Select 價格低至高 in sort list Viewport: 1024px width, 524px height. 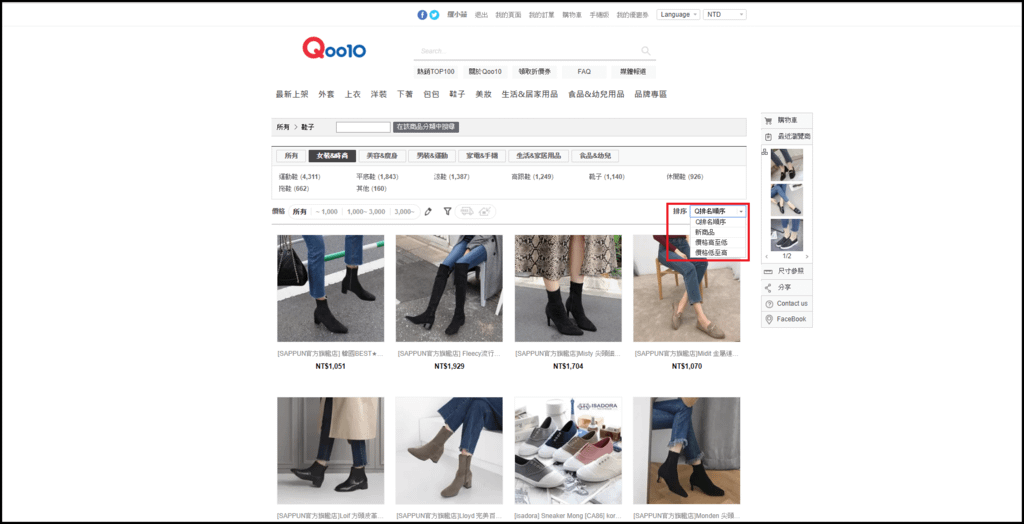pyautogui.click(x=718, y=252)
